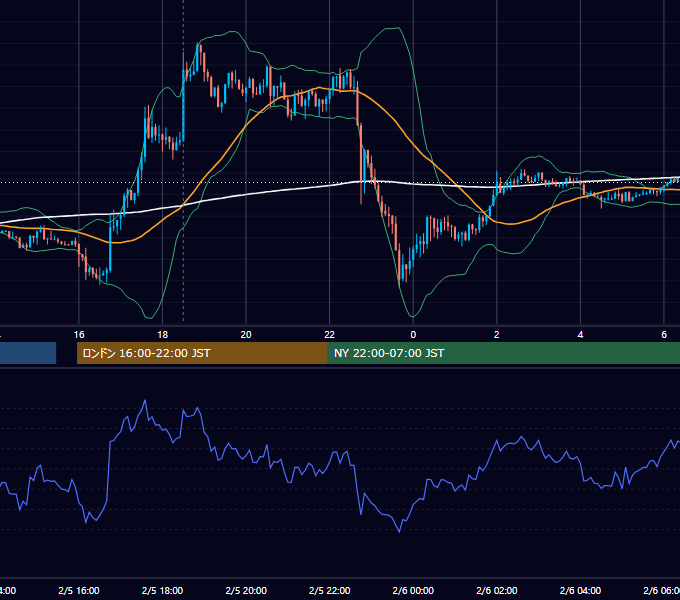
Task: Select the blue session bar before ロンドン
Action: click(x=28, y=353)
